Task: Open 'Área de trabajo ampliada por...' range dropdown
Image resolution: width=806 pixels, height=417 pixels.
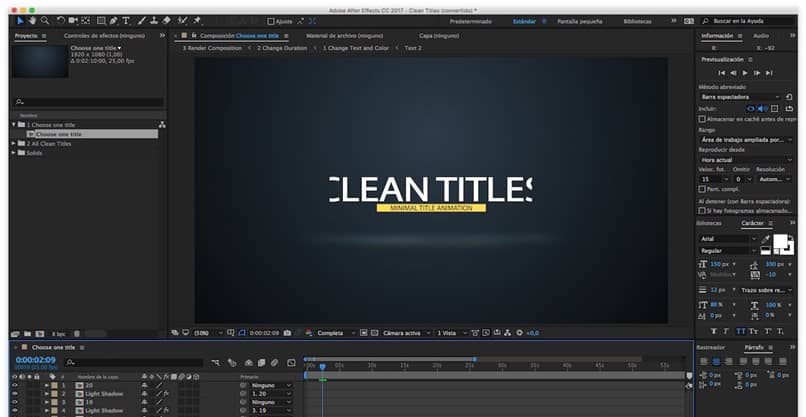Action: pos(746,139)
